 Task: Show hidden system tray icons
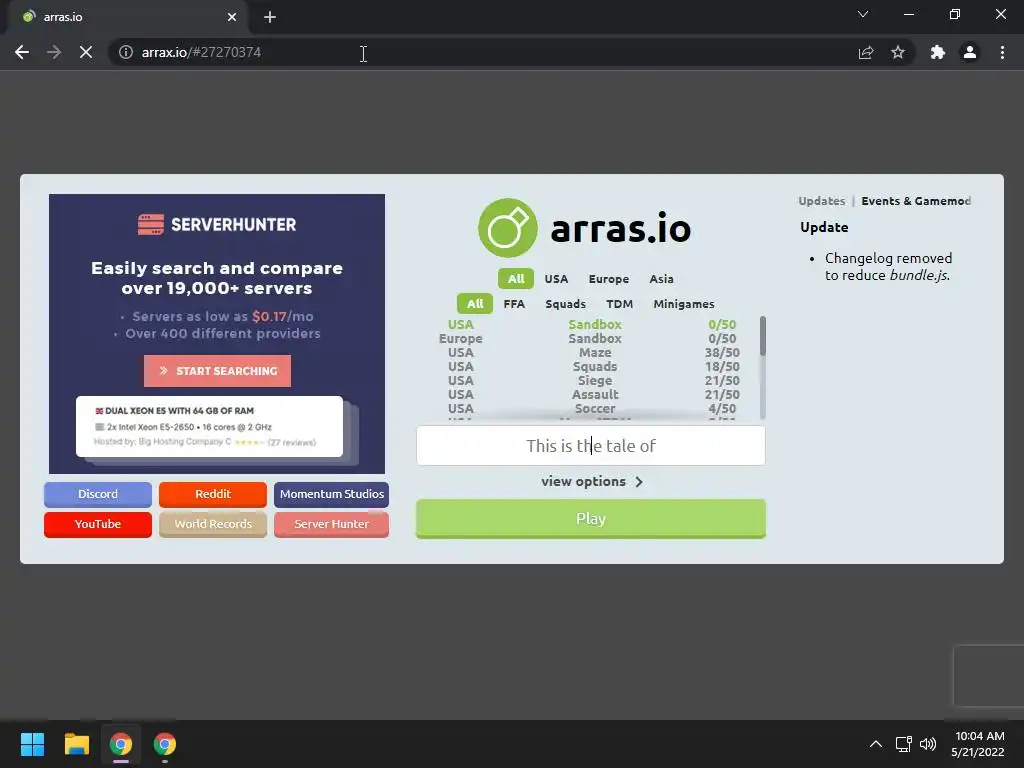[x=876, y=744]
